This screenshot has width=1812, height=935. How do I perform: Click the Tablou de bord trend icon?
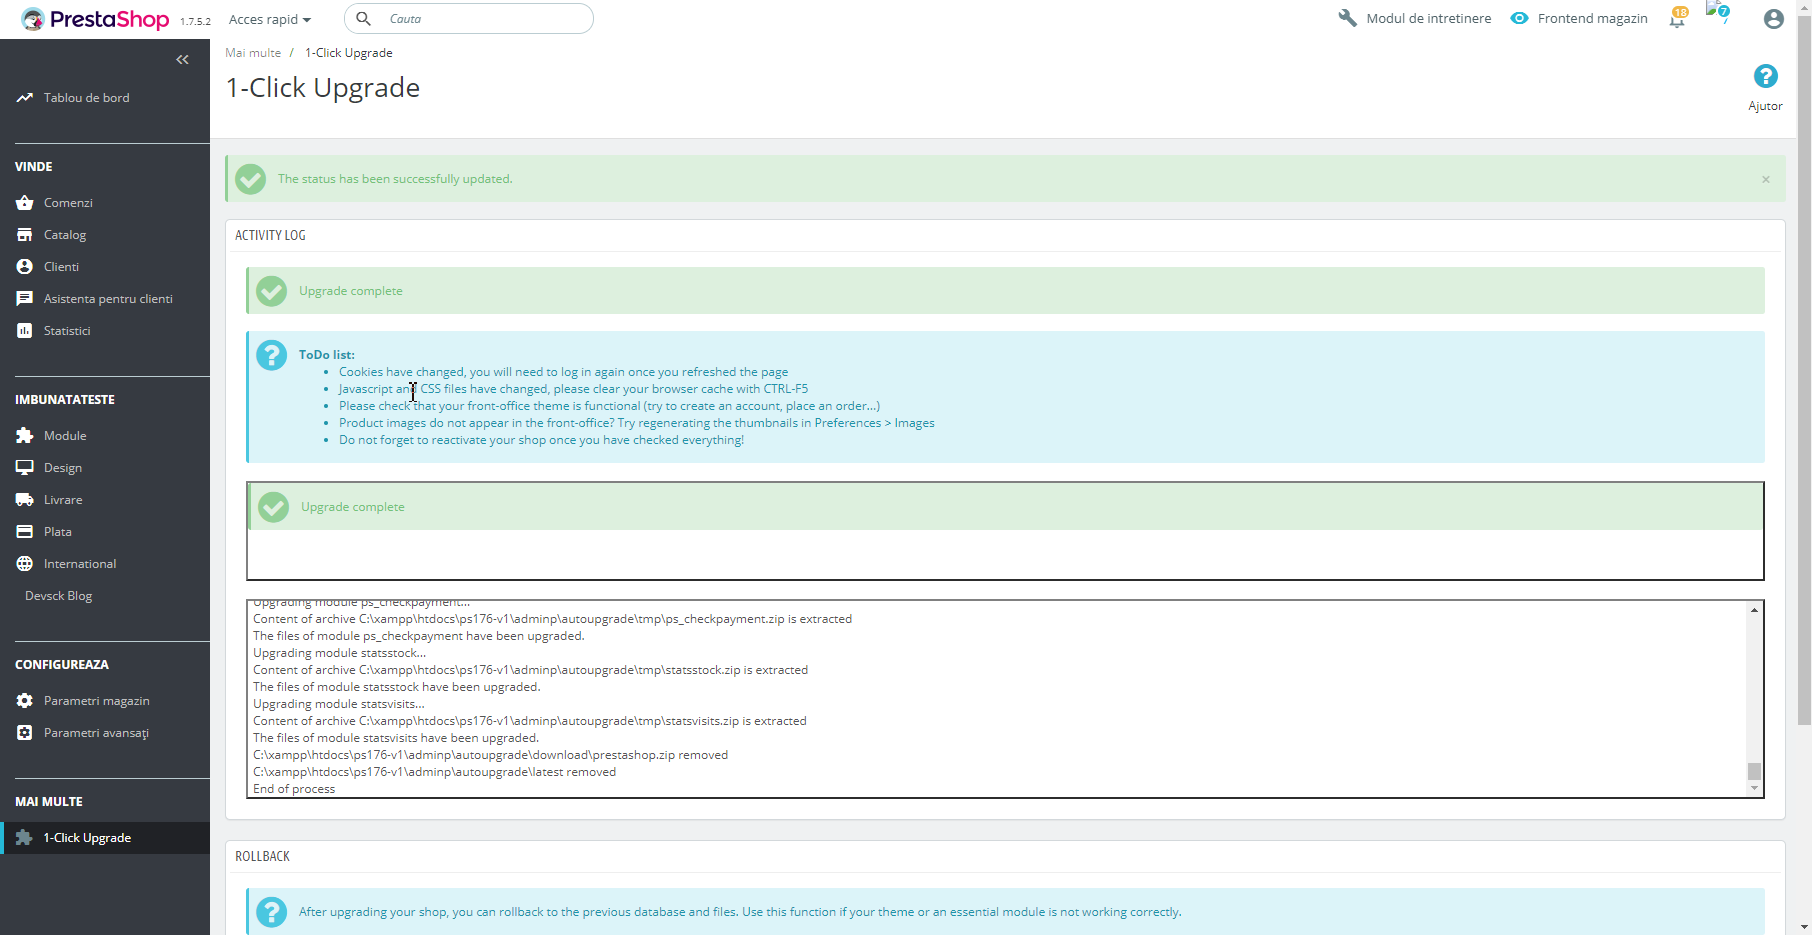(25, 98)
